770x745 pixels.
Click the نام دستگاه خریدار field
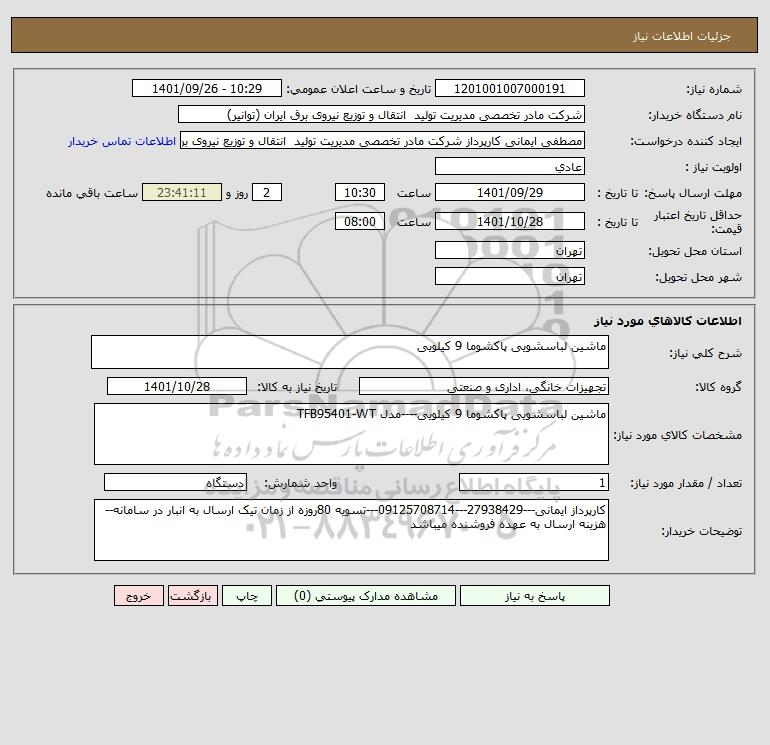381,114
